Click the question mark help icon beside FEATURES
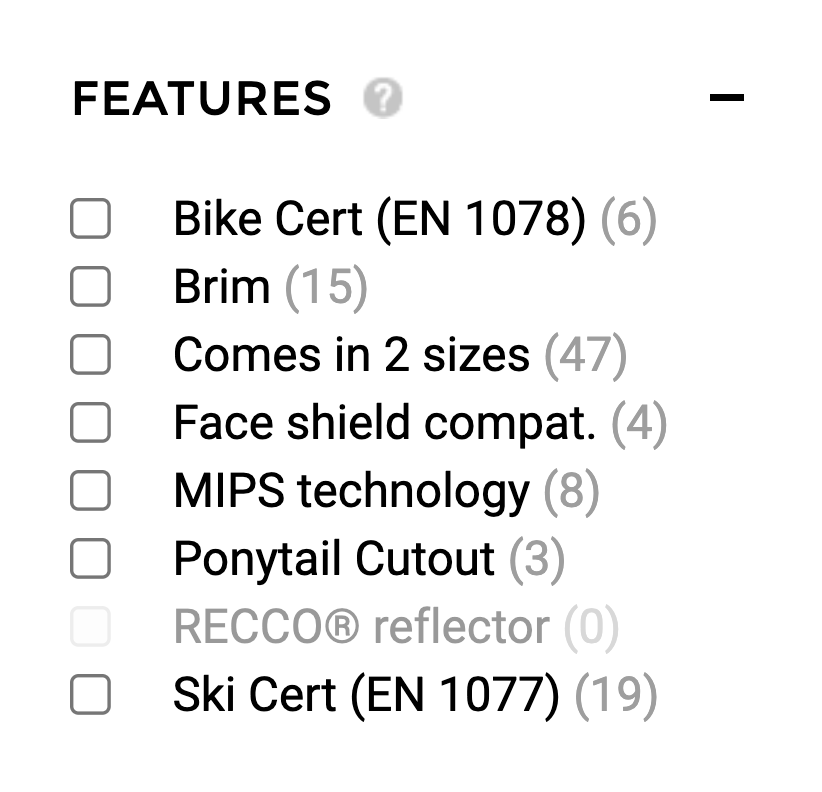The image size is (822, 792). point(382,99)
